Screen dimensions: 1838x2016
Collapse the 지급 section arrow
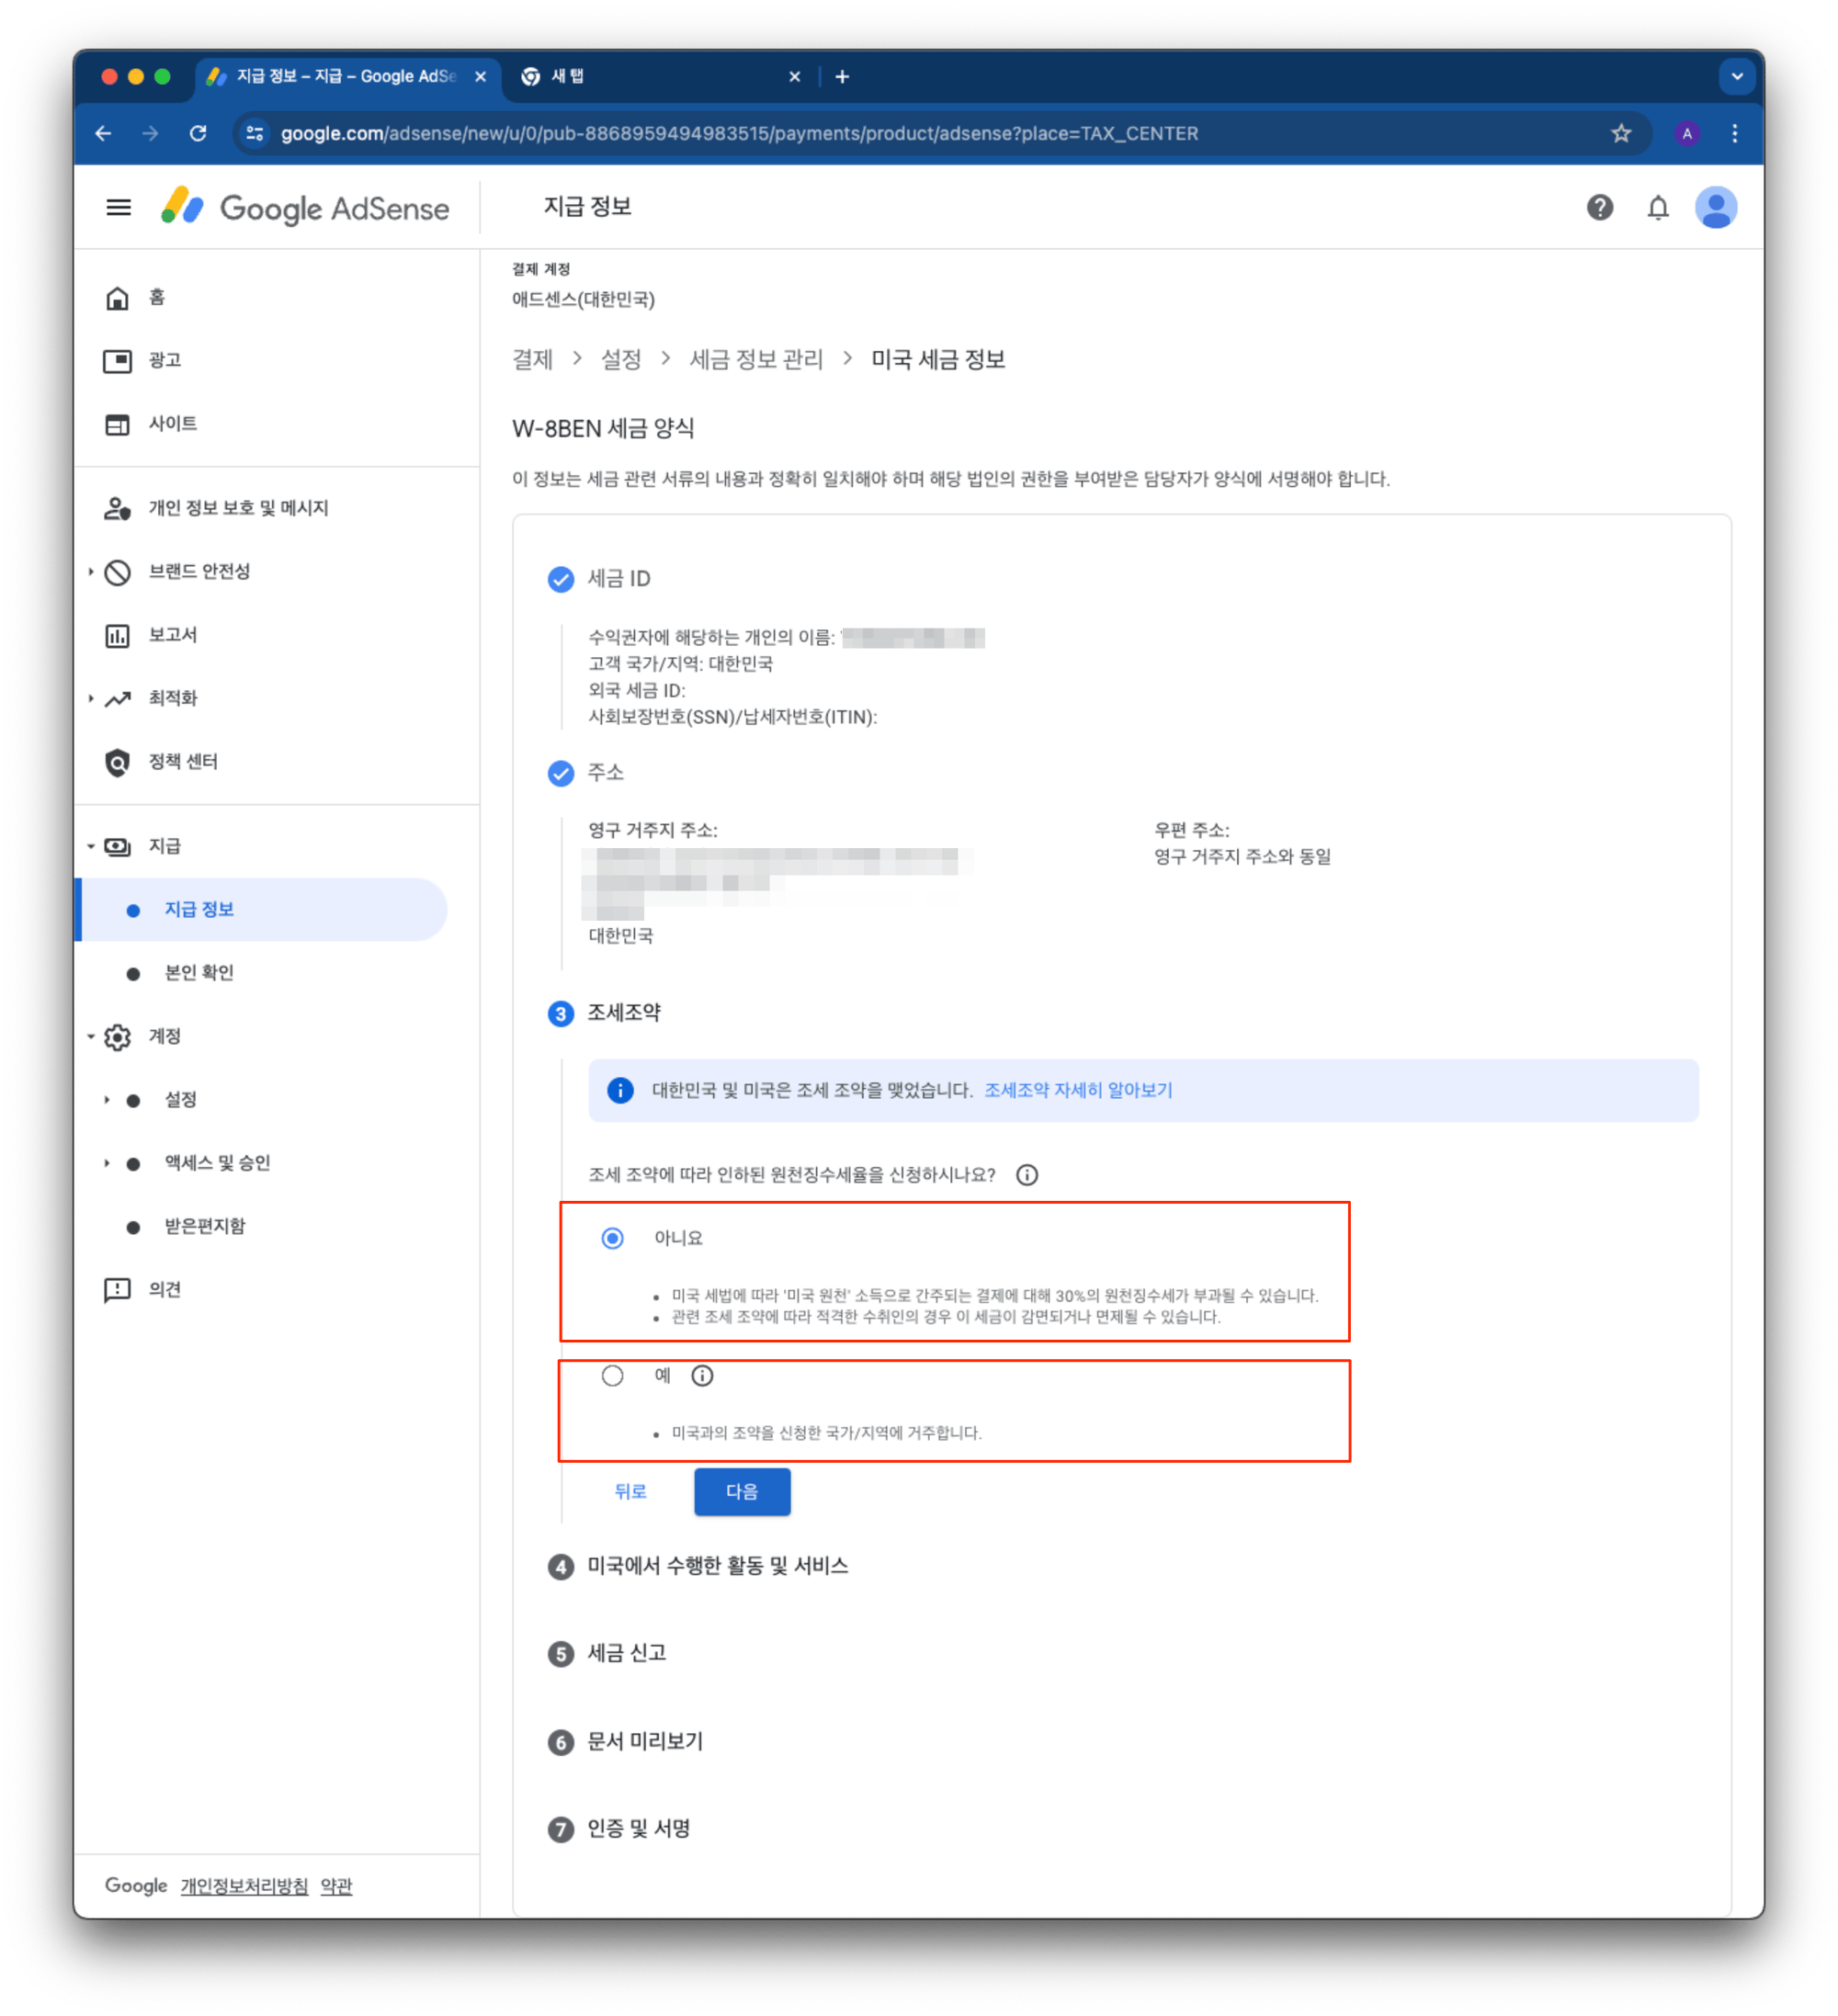pyautogui.click(x=90, y=846)
